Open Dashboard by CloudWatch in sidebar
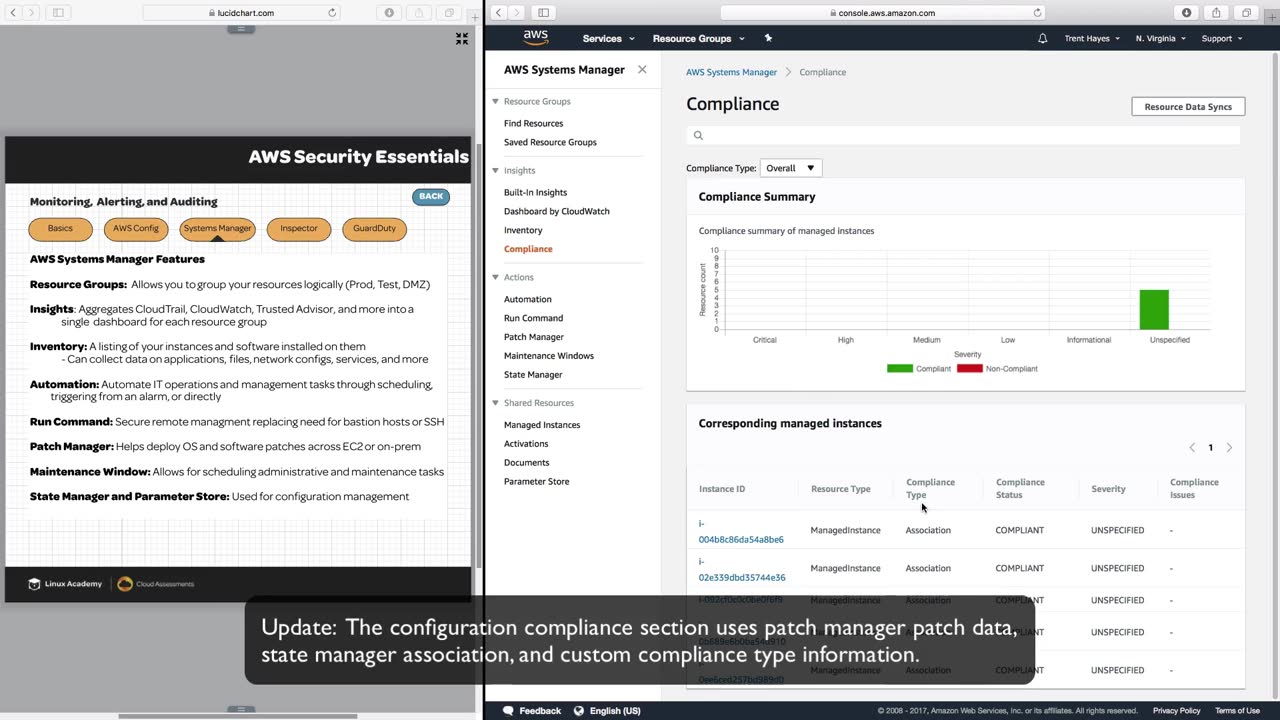Image resolution: width=1280 pixels, height=720 pixels. (556, 211)
